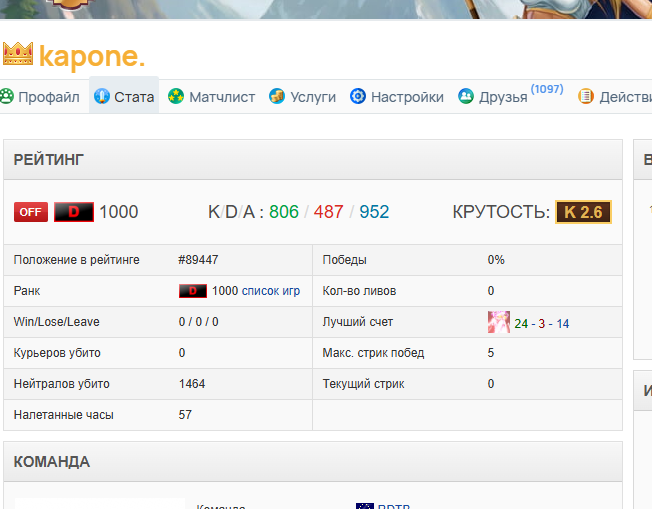652x509 pixels.
Task: Select the Стата tab
Action: point(124,96)
